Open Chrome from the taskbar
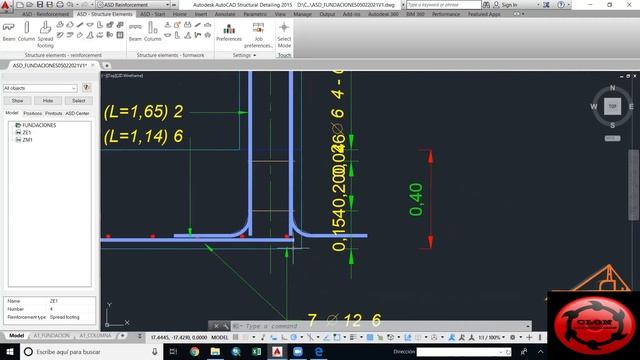The height and width of the screenshot is (360, 640). 194,351
